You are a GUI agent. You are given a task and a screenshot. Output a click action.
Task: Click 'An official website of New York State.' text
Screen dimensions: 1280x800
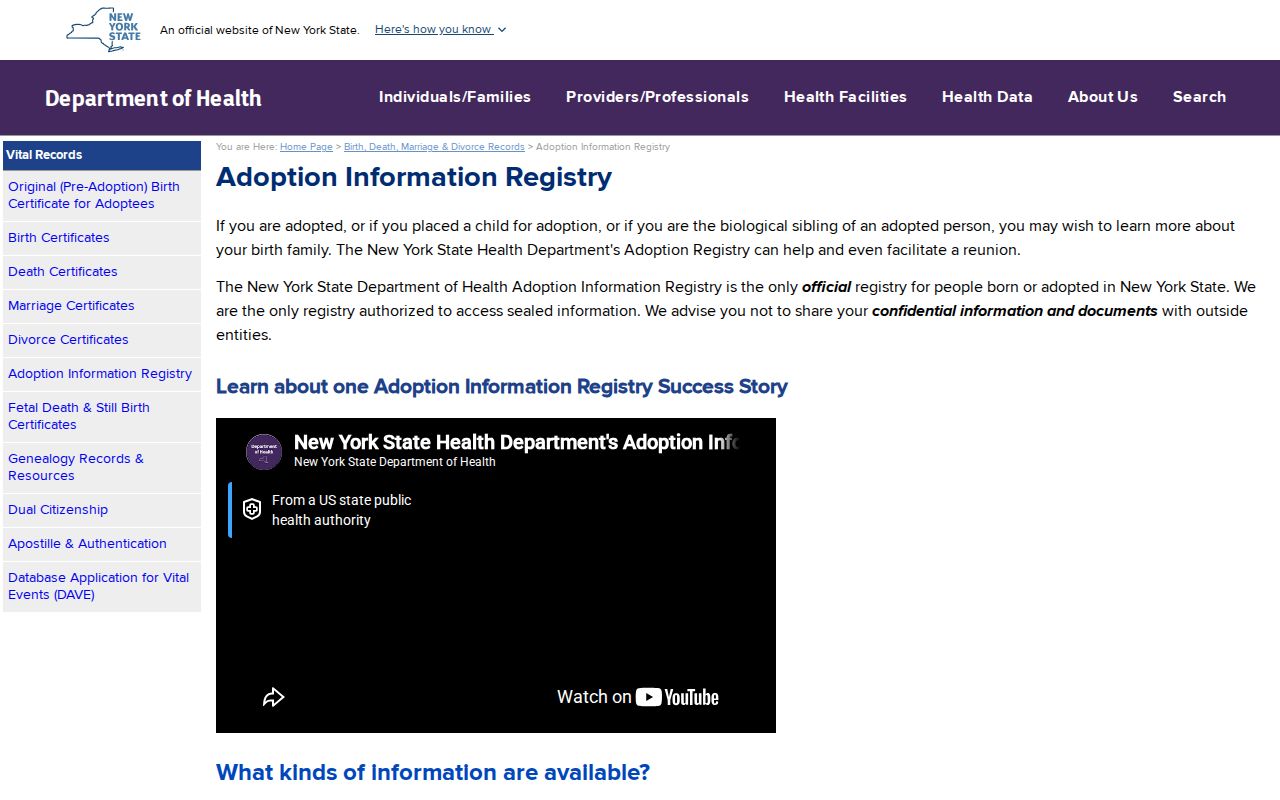(x=260, y=30)
